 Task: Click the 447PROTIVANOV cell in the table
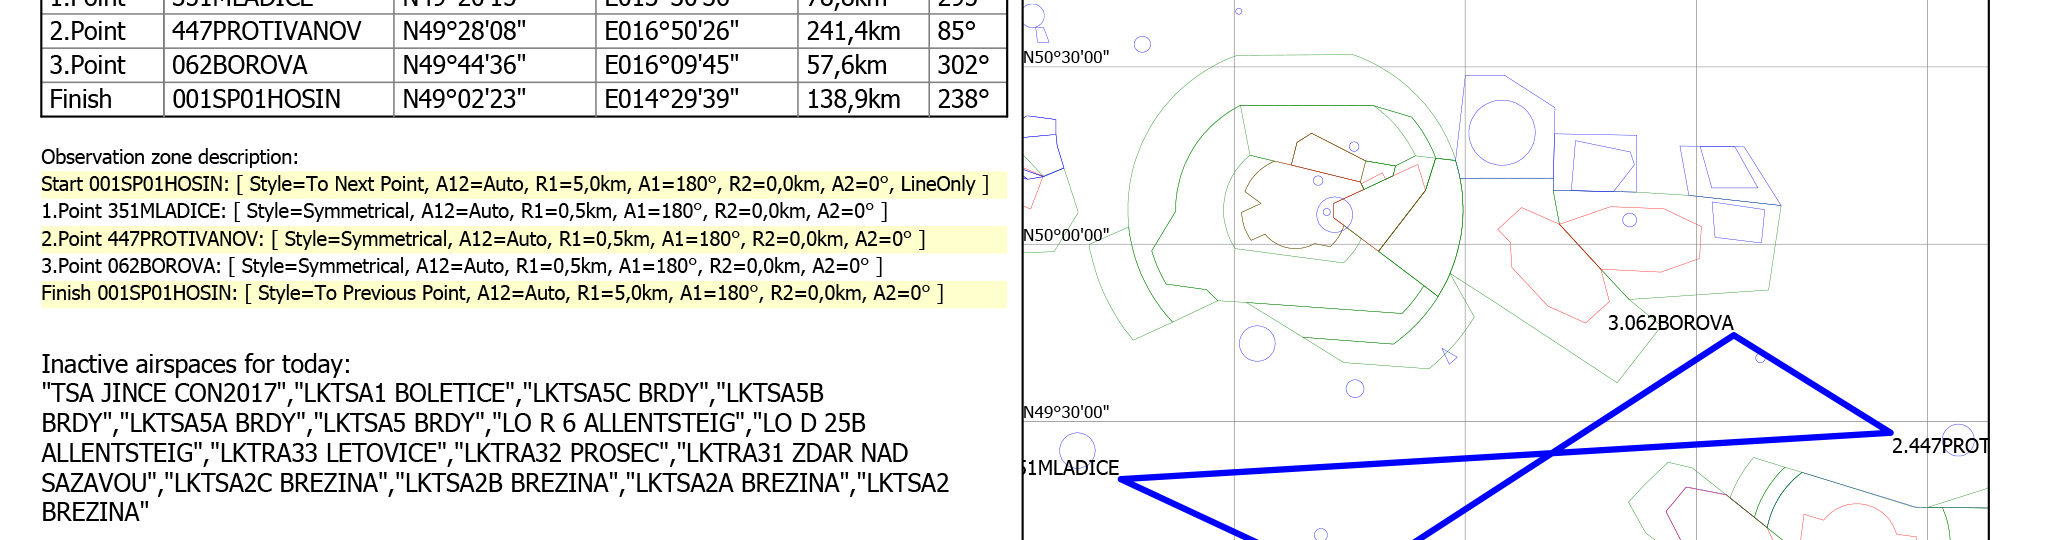(x=266, y=31)
